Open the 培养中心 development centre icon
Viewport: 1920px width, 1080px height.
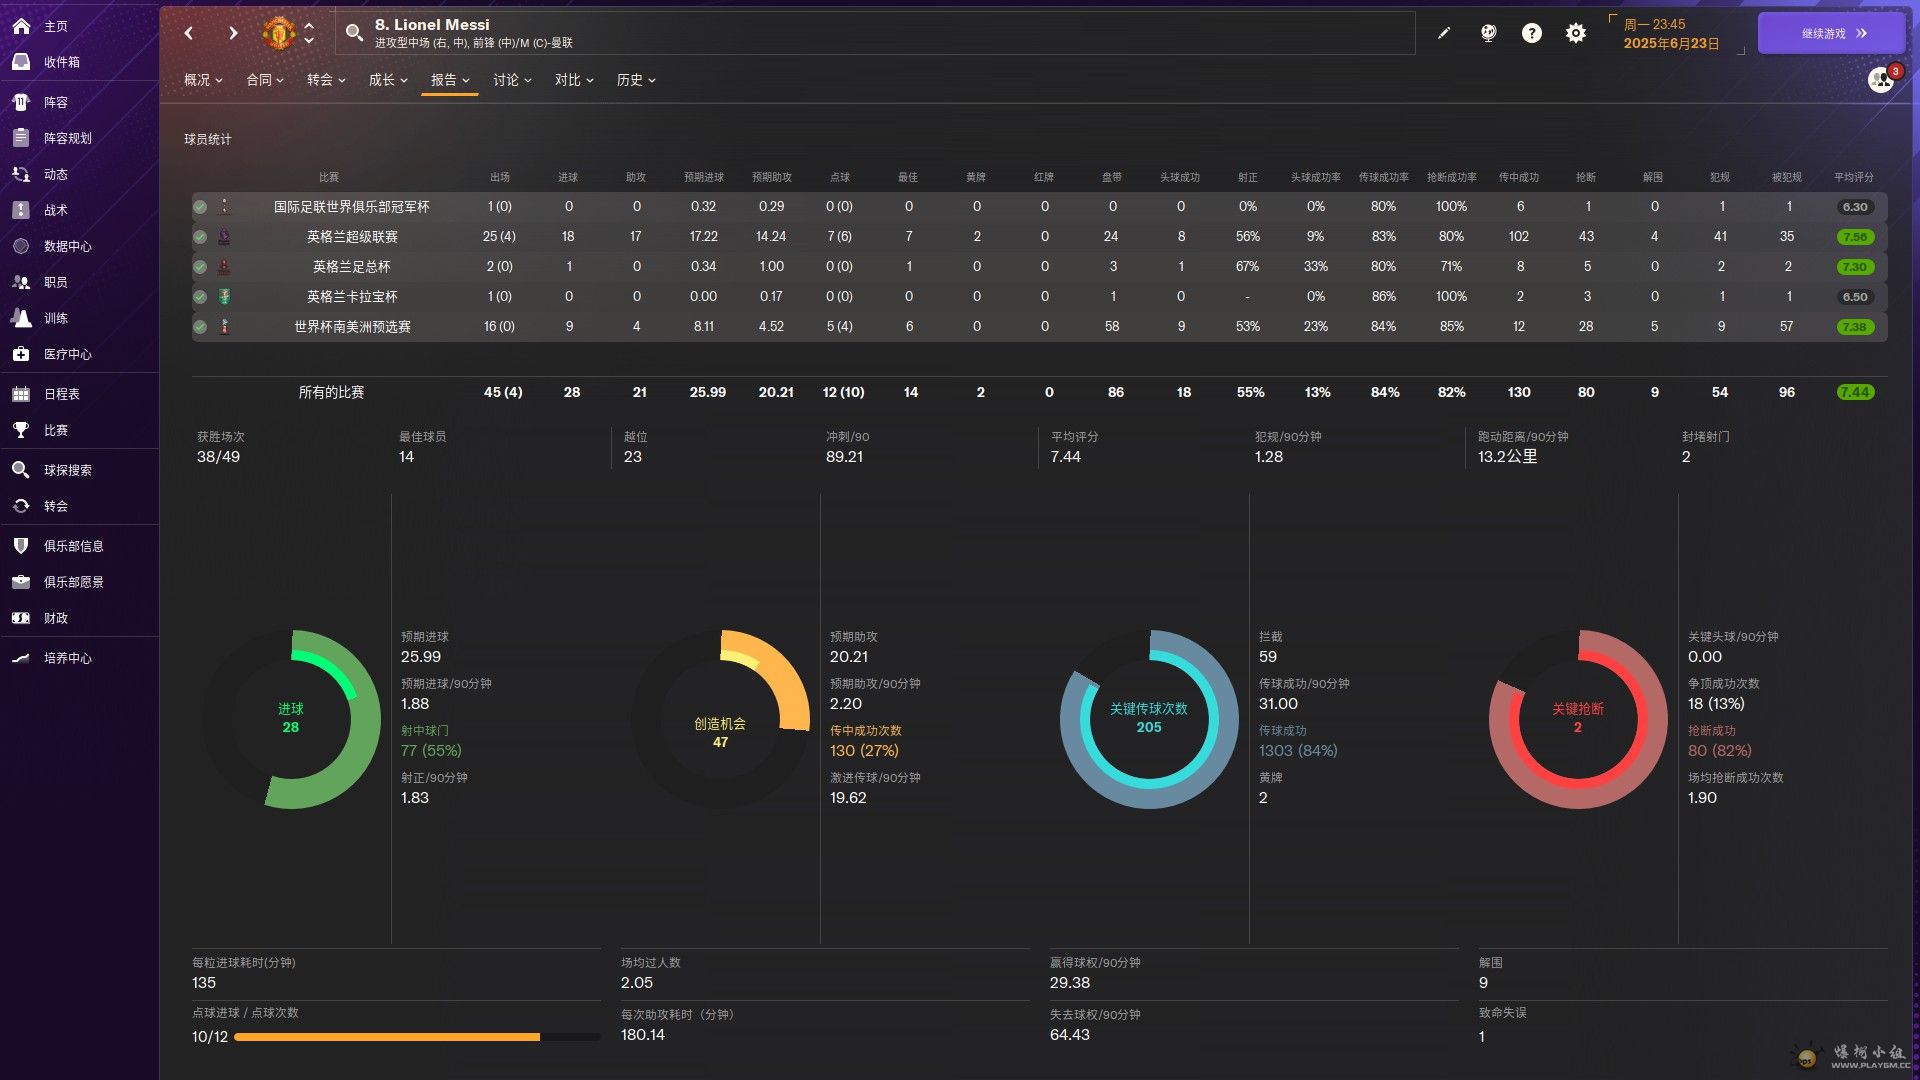click(x=21, y=658)
